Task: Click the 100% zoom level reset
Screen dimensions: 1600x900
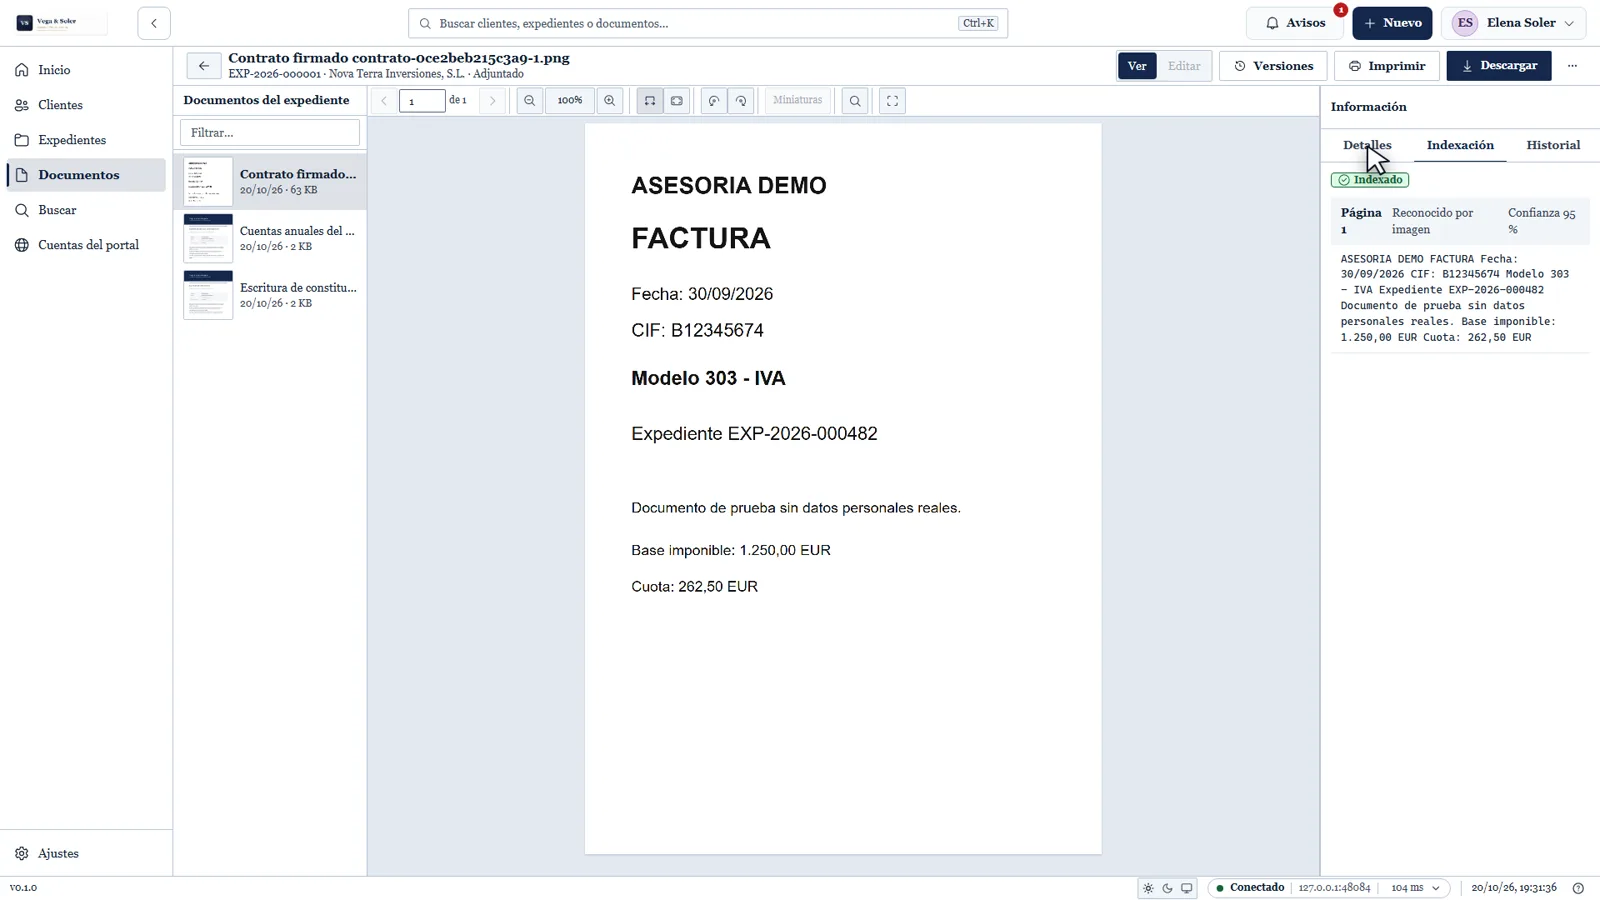Action: tap(570, 101)
